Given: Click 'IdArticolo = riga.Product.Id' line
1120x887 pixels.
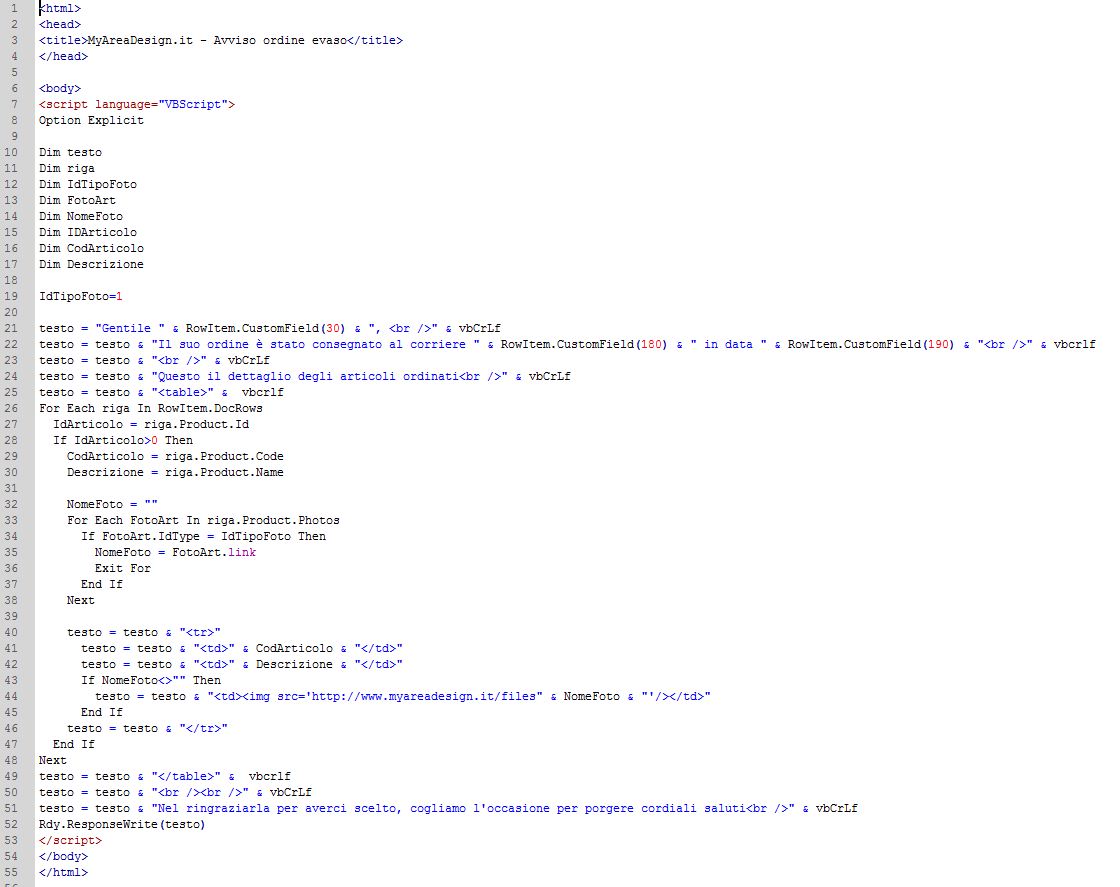Looking at the screenshot, I should pos(151,424).
